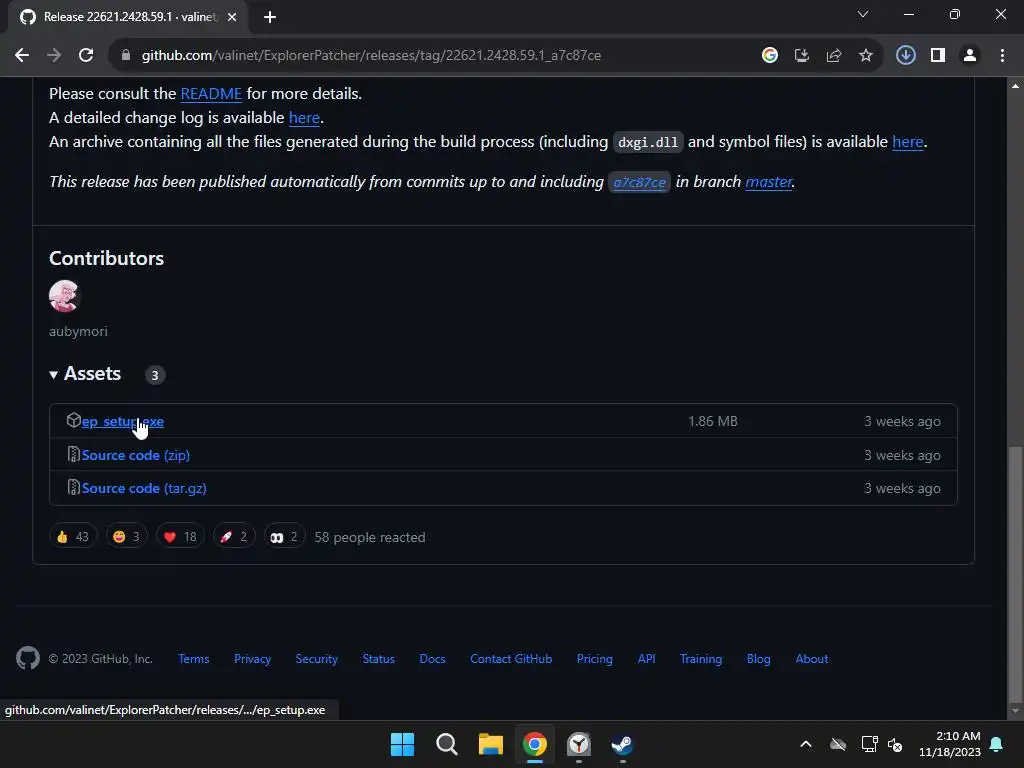
Task: Open File Explorer from taskbar
Action: (x=490, y=744)
